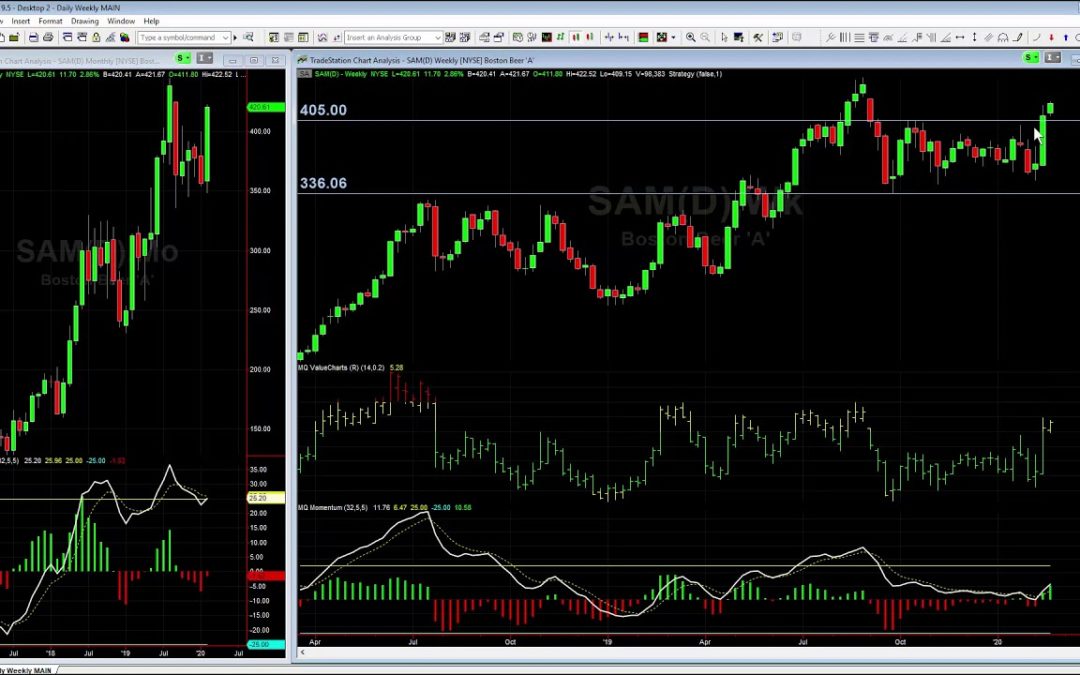Open the Format menu

[x=50, y=21]
